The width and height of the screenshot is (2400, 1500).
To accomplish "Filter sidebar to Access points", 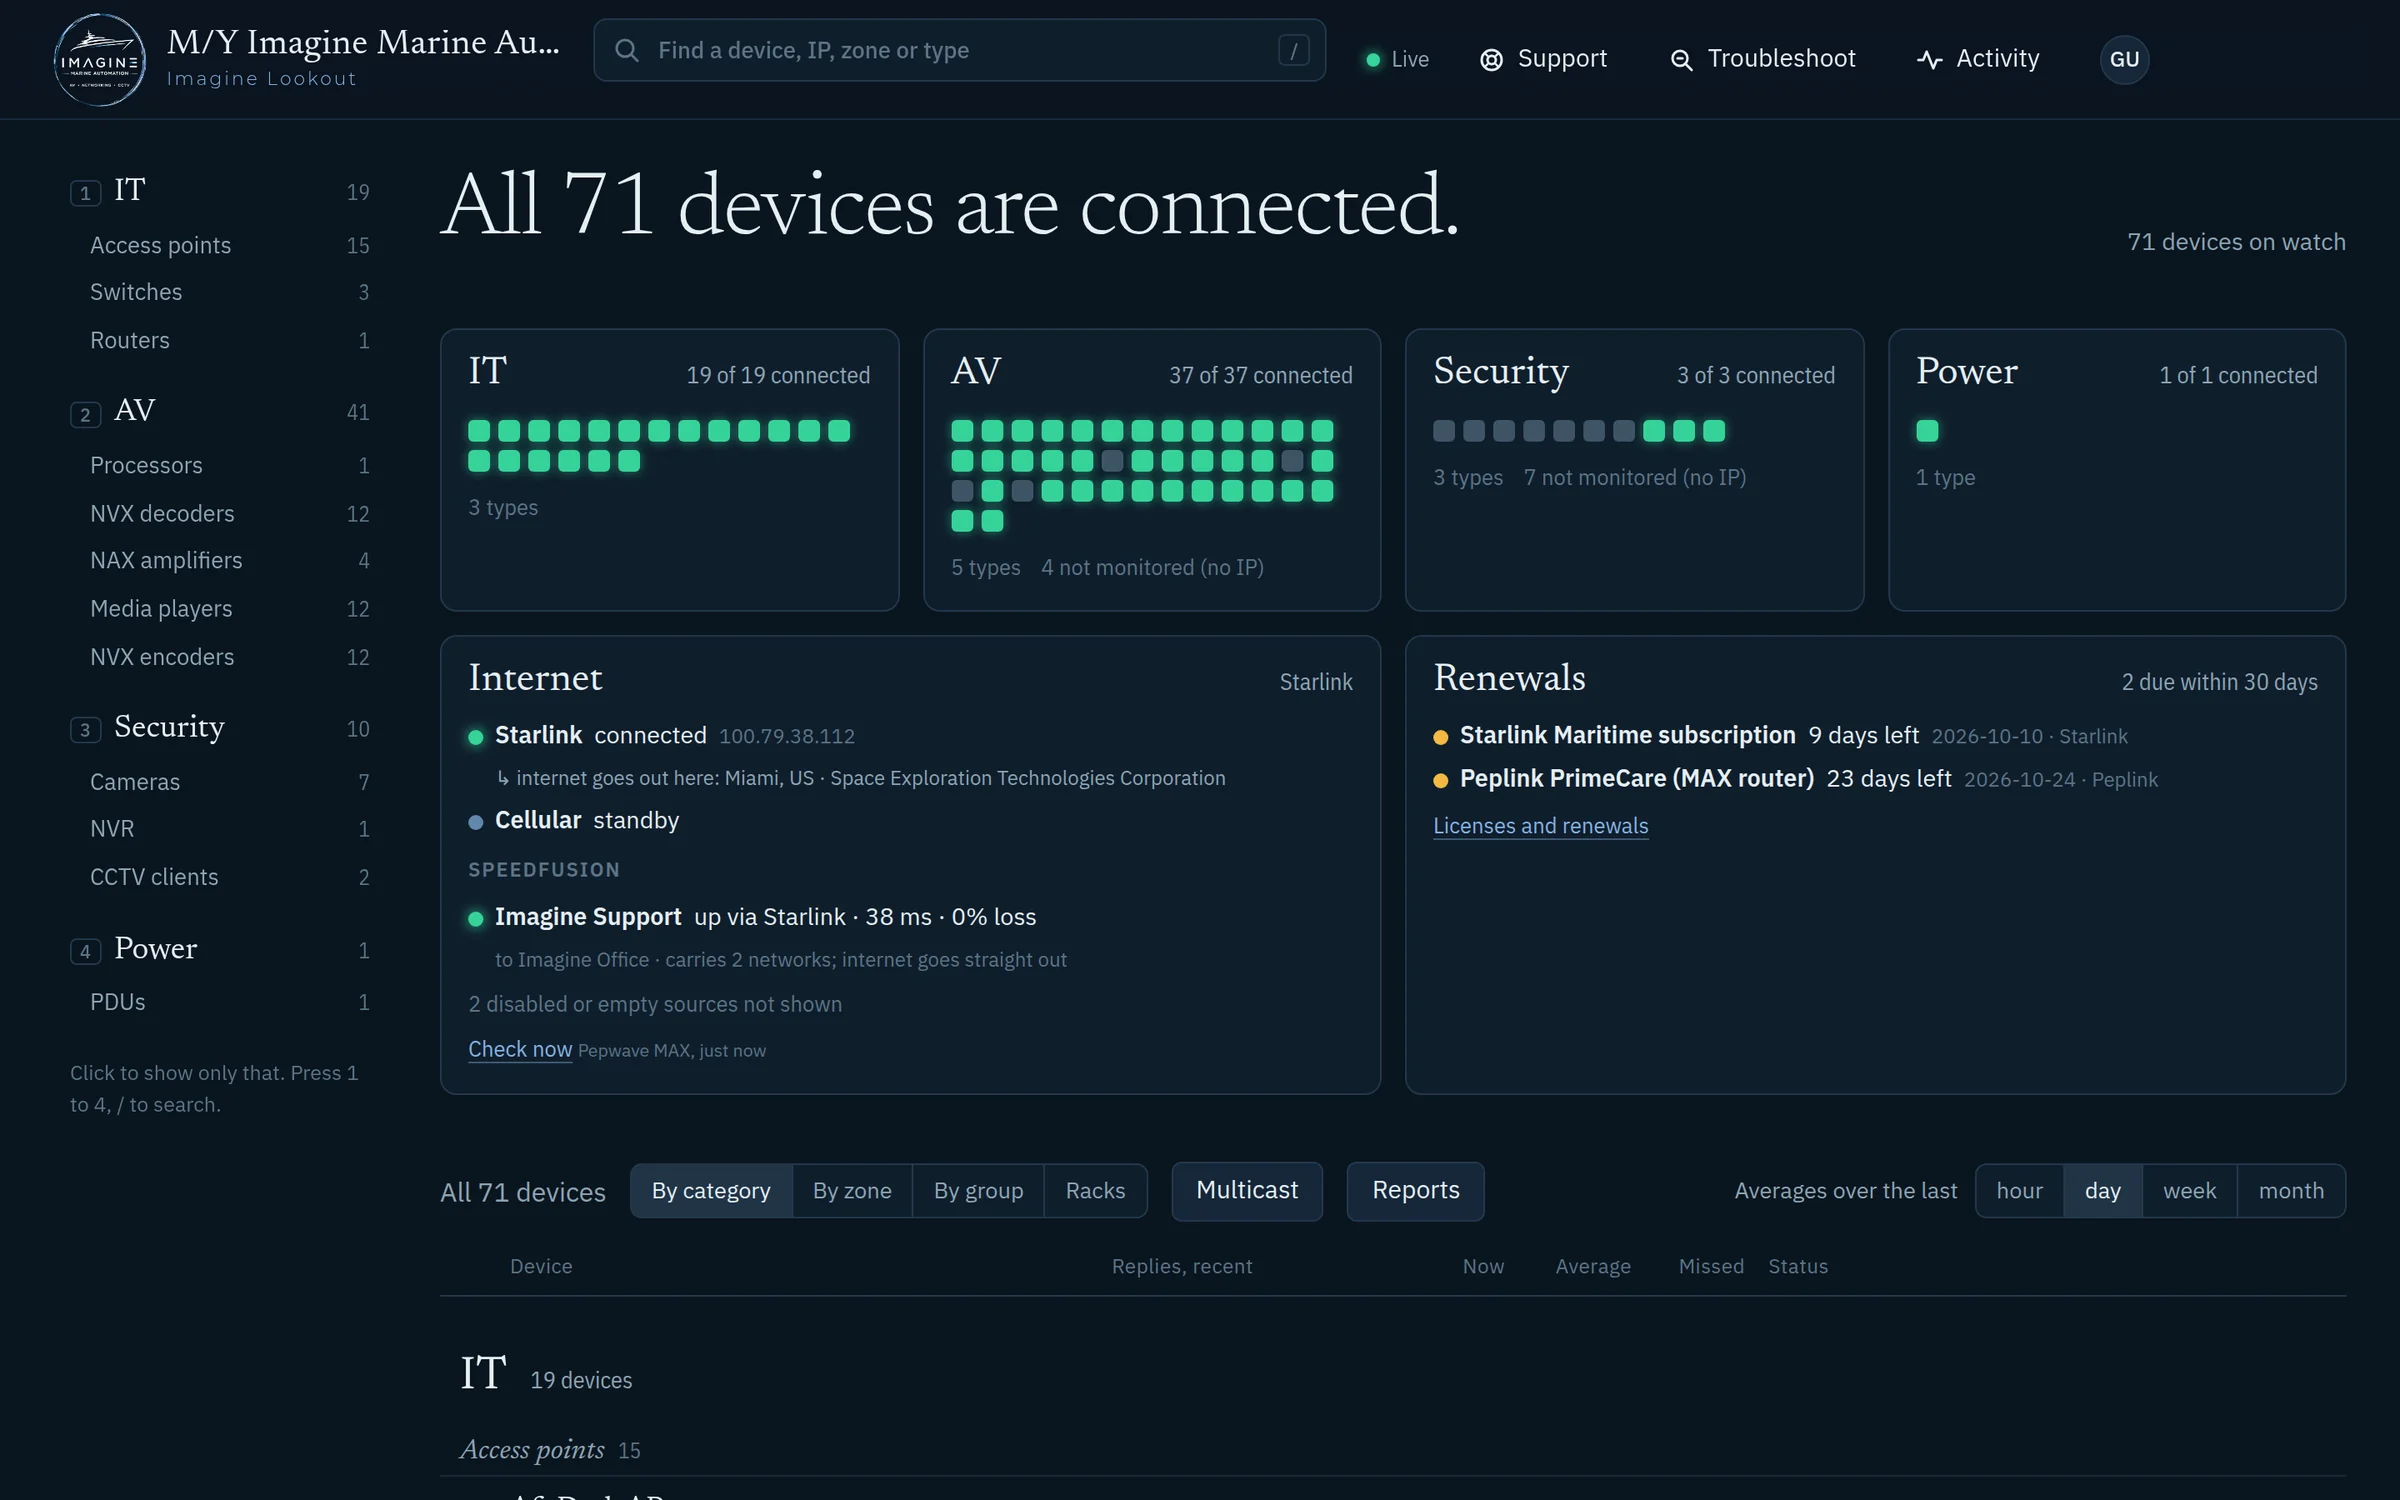I will 229,245.
